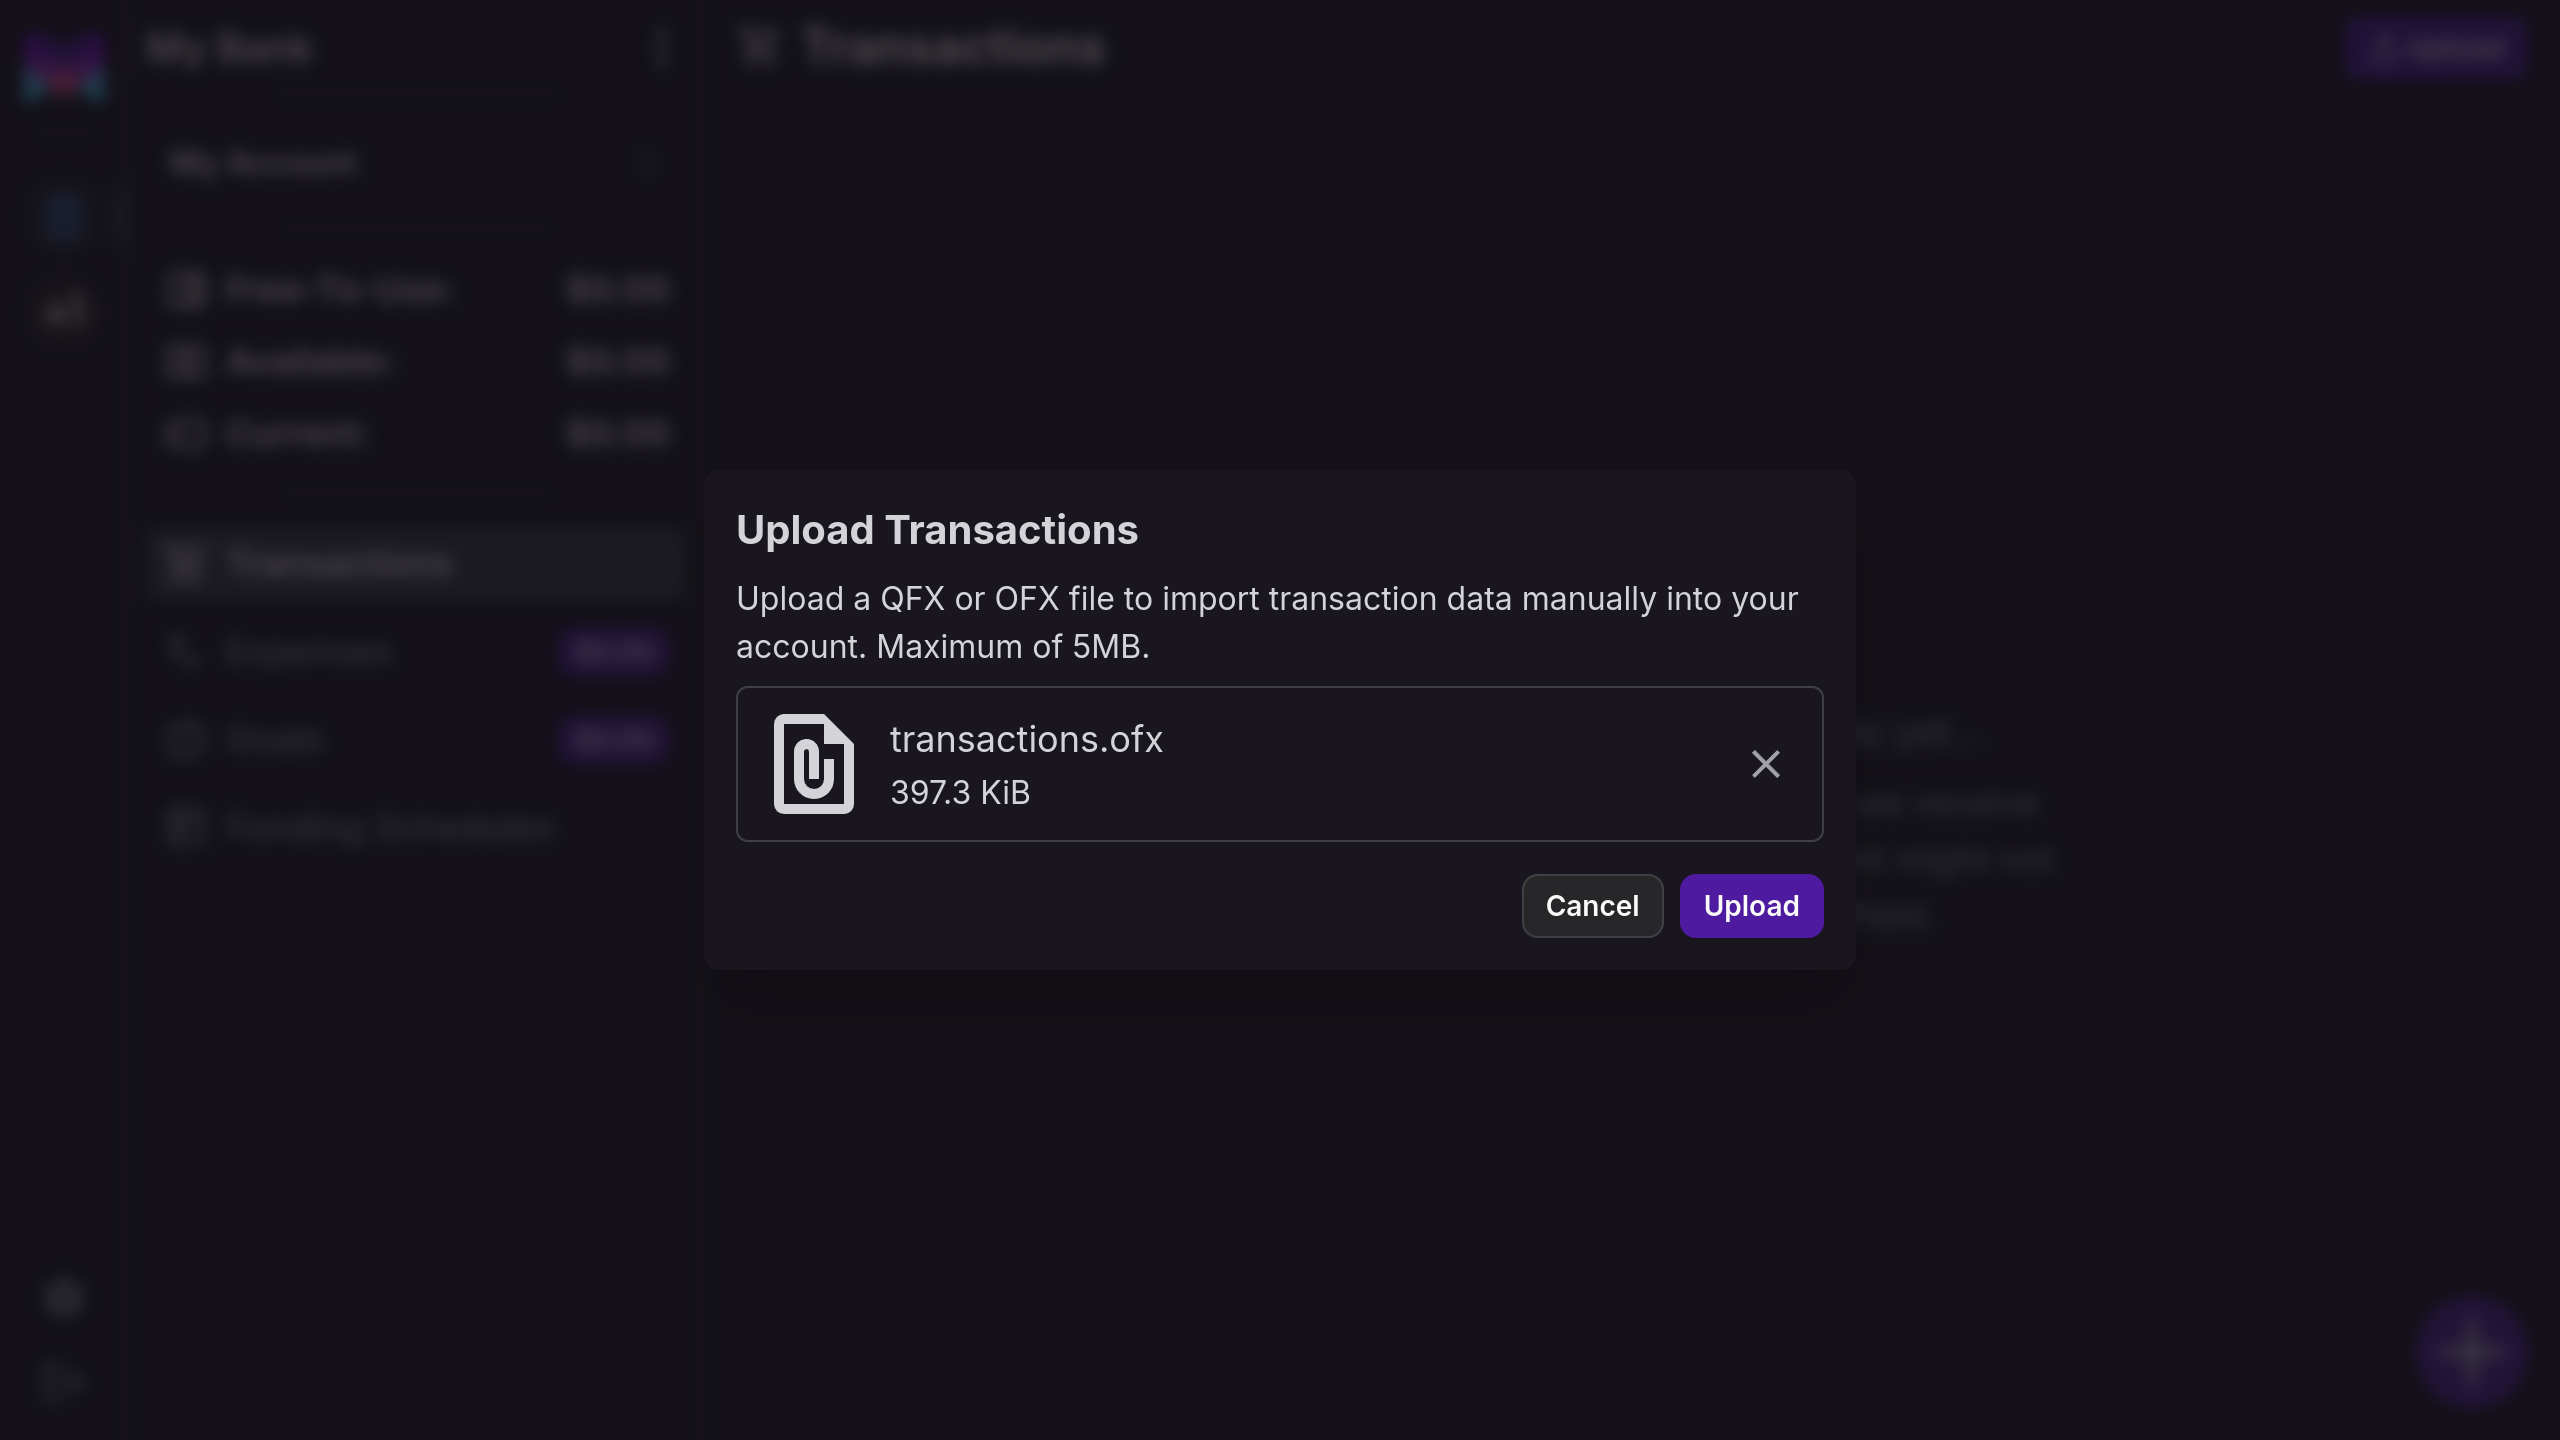Remove the transactions.ofx file with X
2560x1440 pixels.
tap(1765, 764)
